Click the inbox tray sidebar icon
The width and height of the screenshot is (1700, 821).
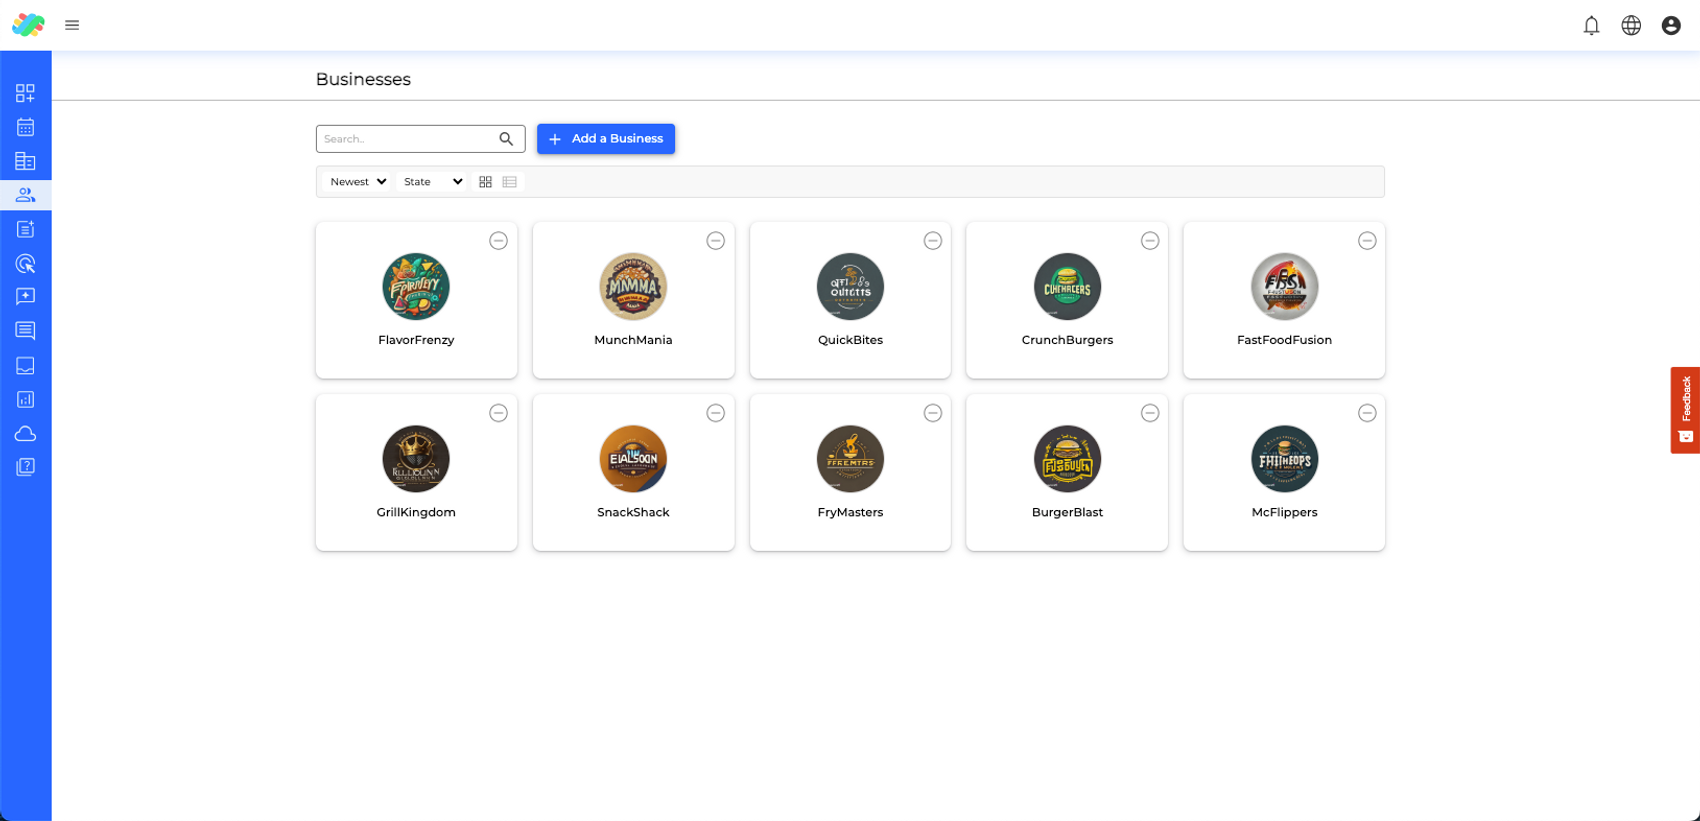pyautogui.click(x=25, y=366)
